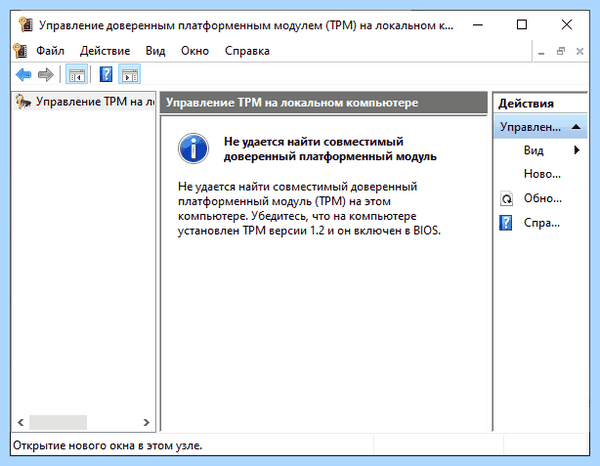
Task: Click the Действия panel heading
Action: click(x=526, y=104)
